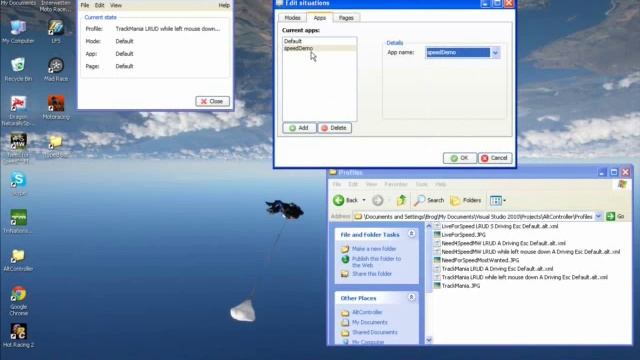This screenshot has height=360, width=640.
Task: Open the Back history dropdown arrow
Action: [x=364, y=200]
